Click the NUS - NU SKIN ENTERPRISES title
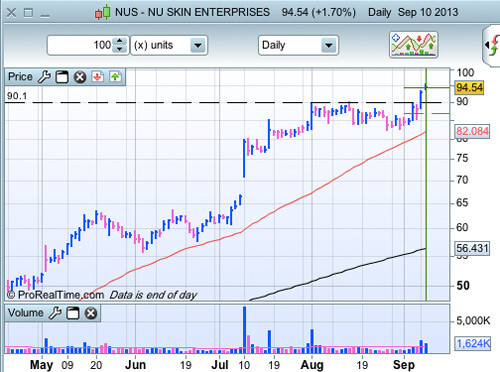 point(192,12)
